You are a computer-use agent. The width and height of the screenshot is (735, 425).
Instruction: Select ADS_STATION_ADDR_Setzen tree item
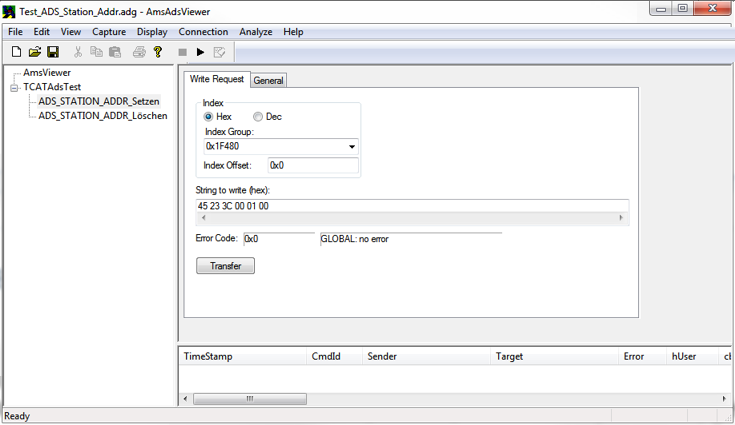pos(99,101)
